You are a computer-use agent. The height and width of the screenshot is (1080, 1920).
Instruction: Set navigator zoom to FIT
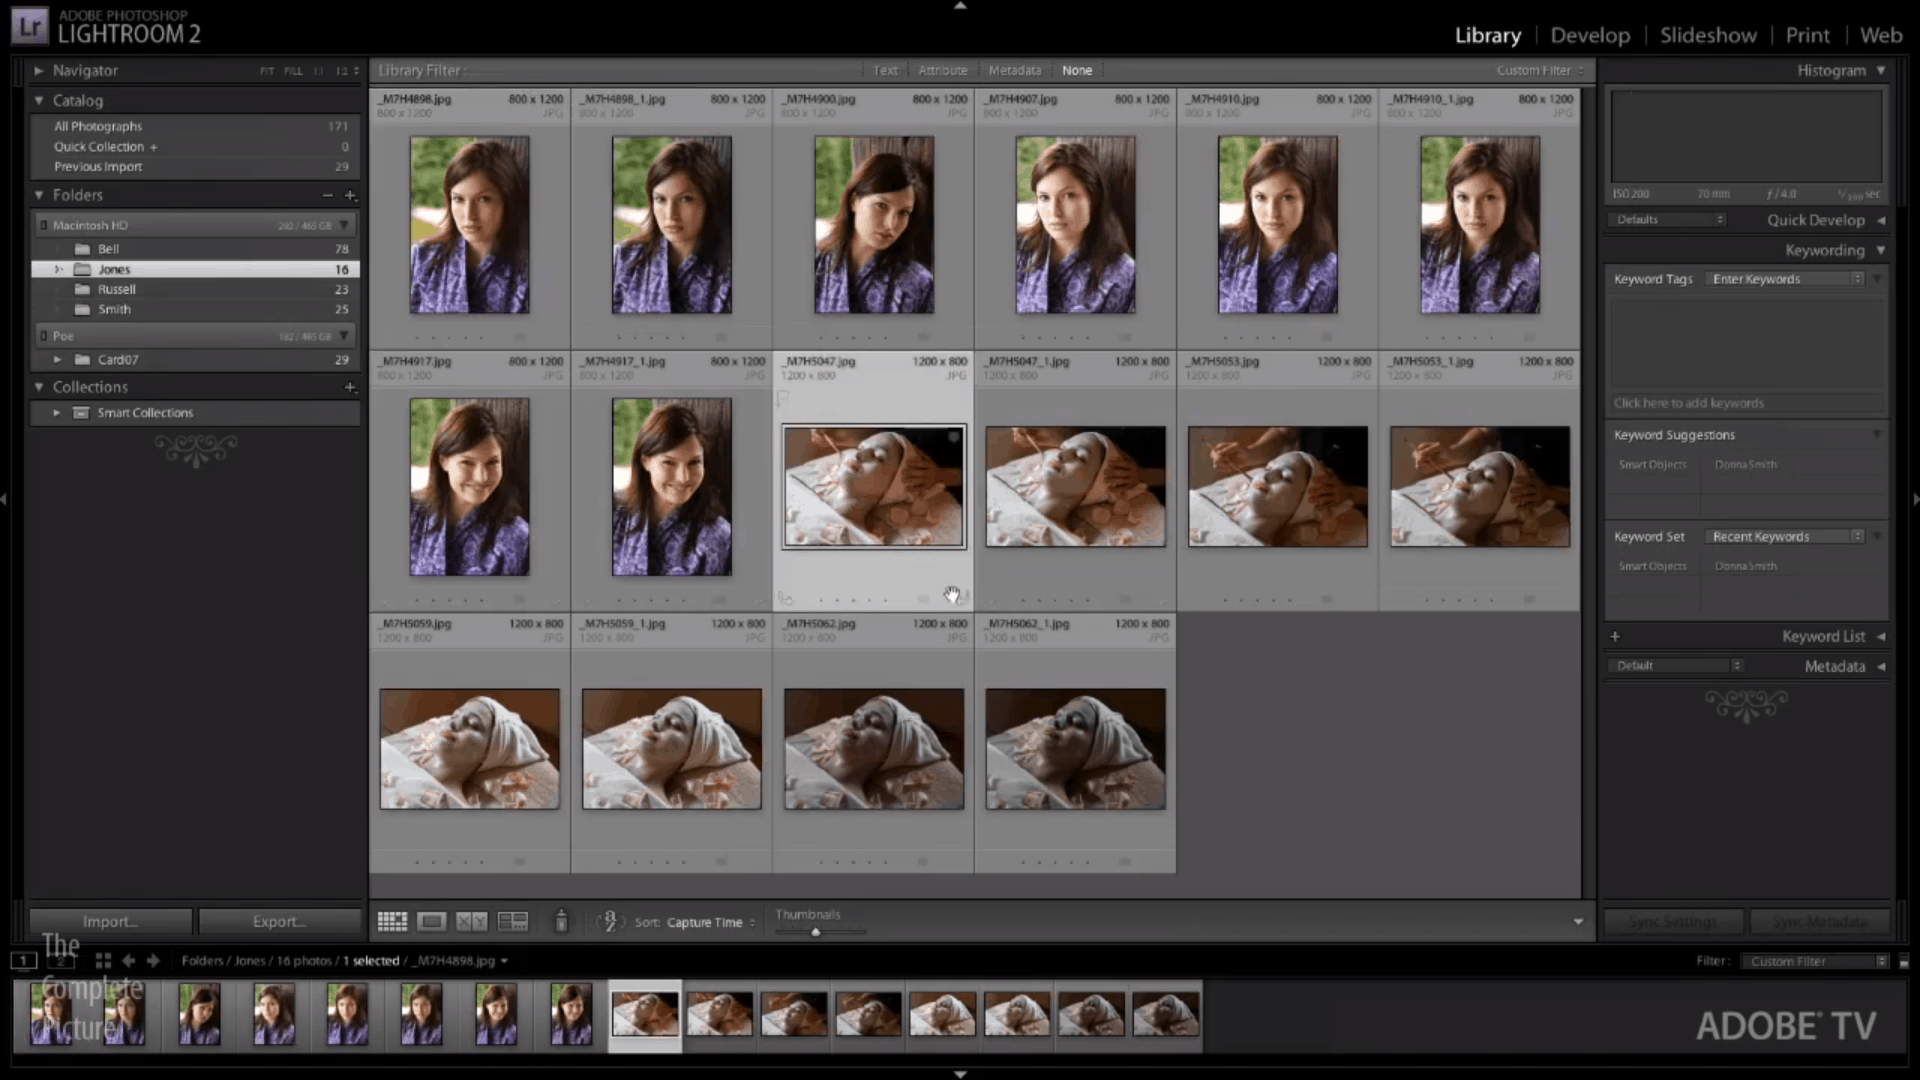coord(267,71)
